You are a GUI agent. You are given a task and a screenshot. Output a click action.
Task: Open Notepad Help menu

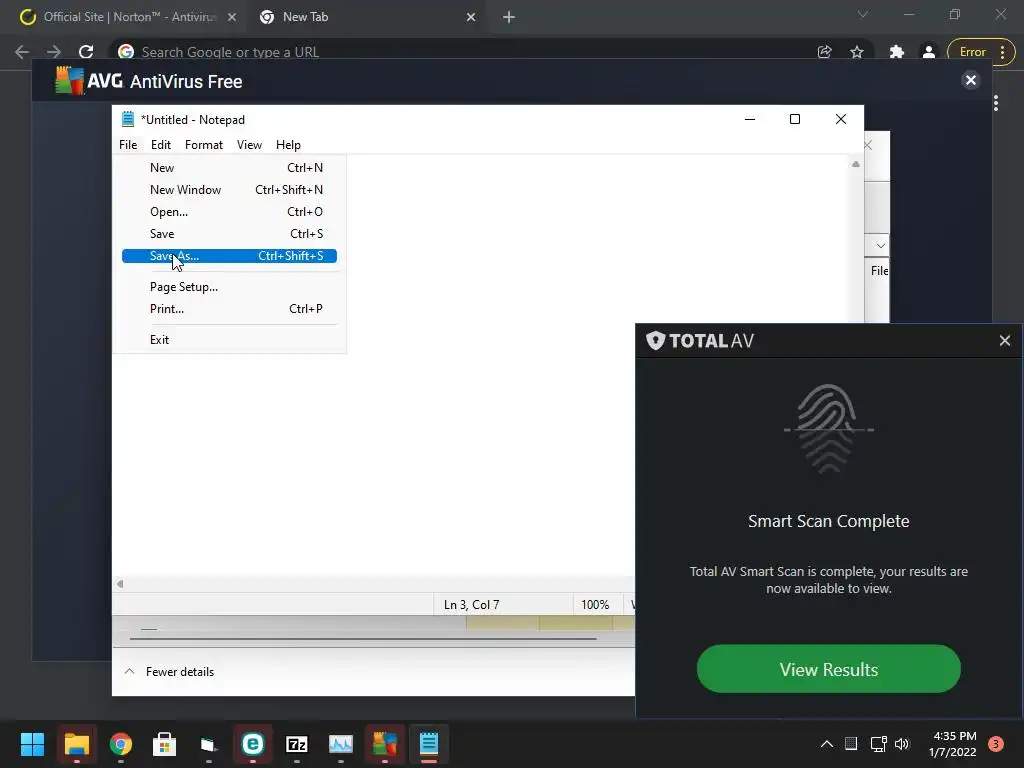288,145
